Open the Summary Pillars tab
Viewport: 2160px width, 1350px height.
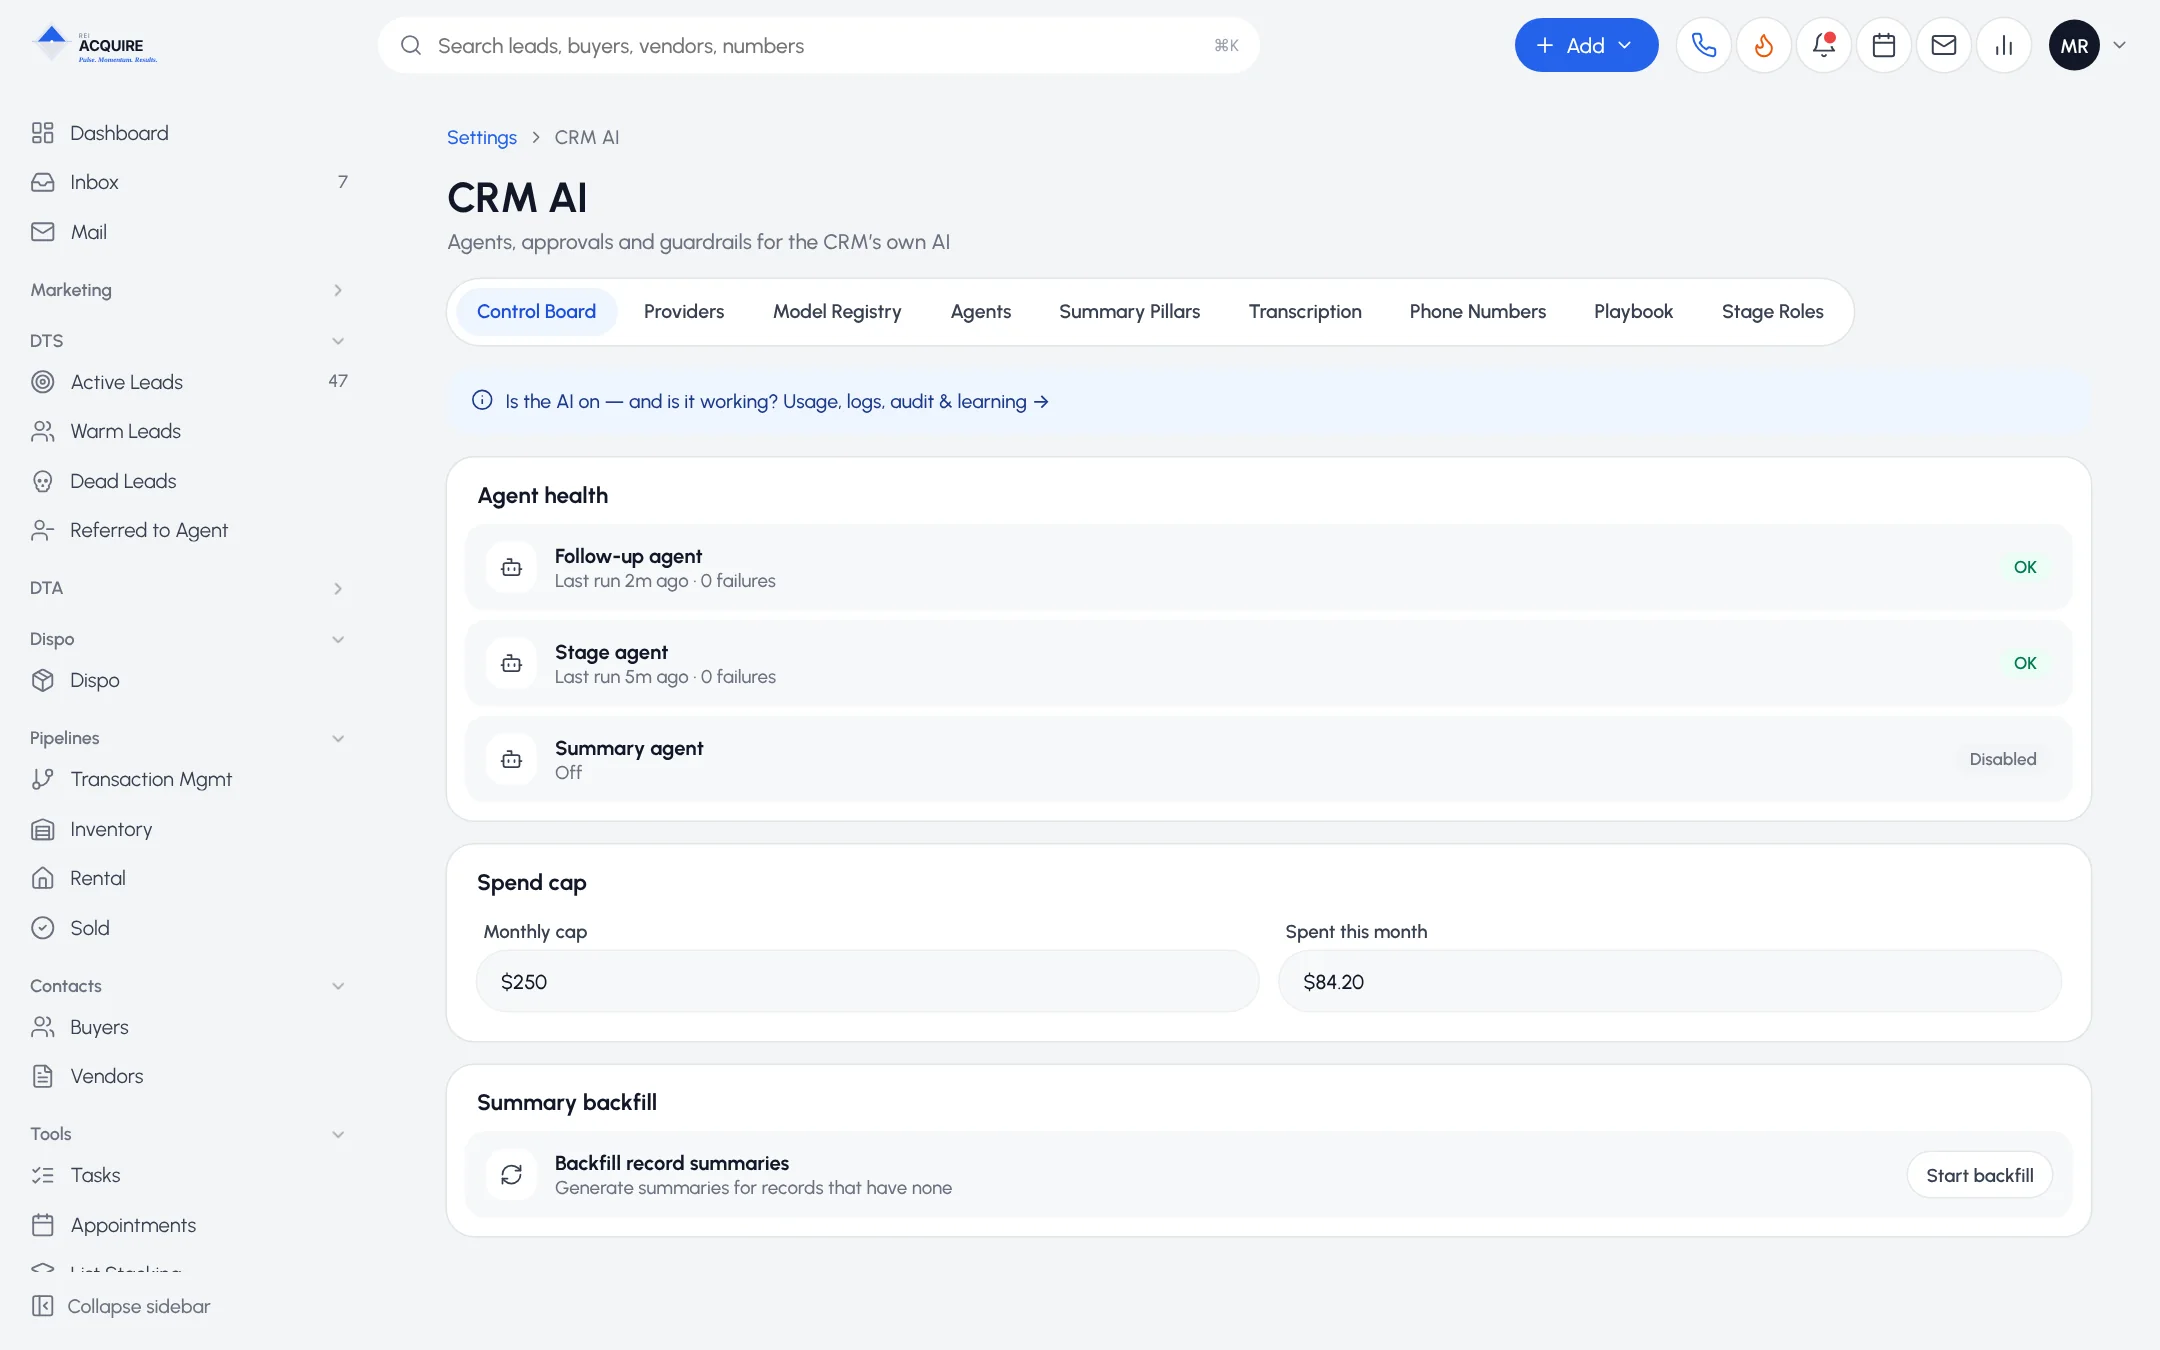pos(1129,312)
